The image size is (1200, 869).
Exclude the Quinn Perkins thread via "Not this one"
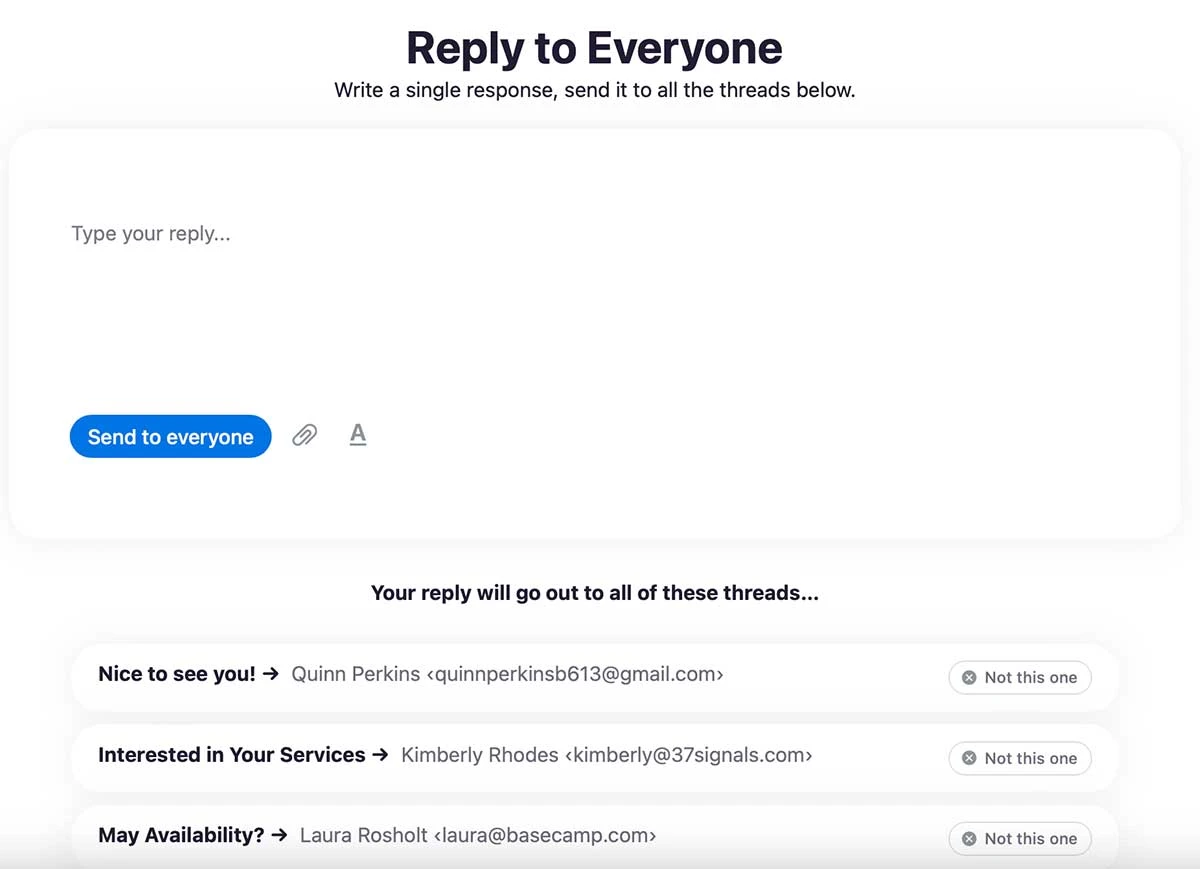(1019, 677)
